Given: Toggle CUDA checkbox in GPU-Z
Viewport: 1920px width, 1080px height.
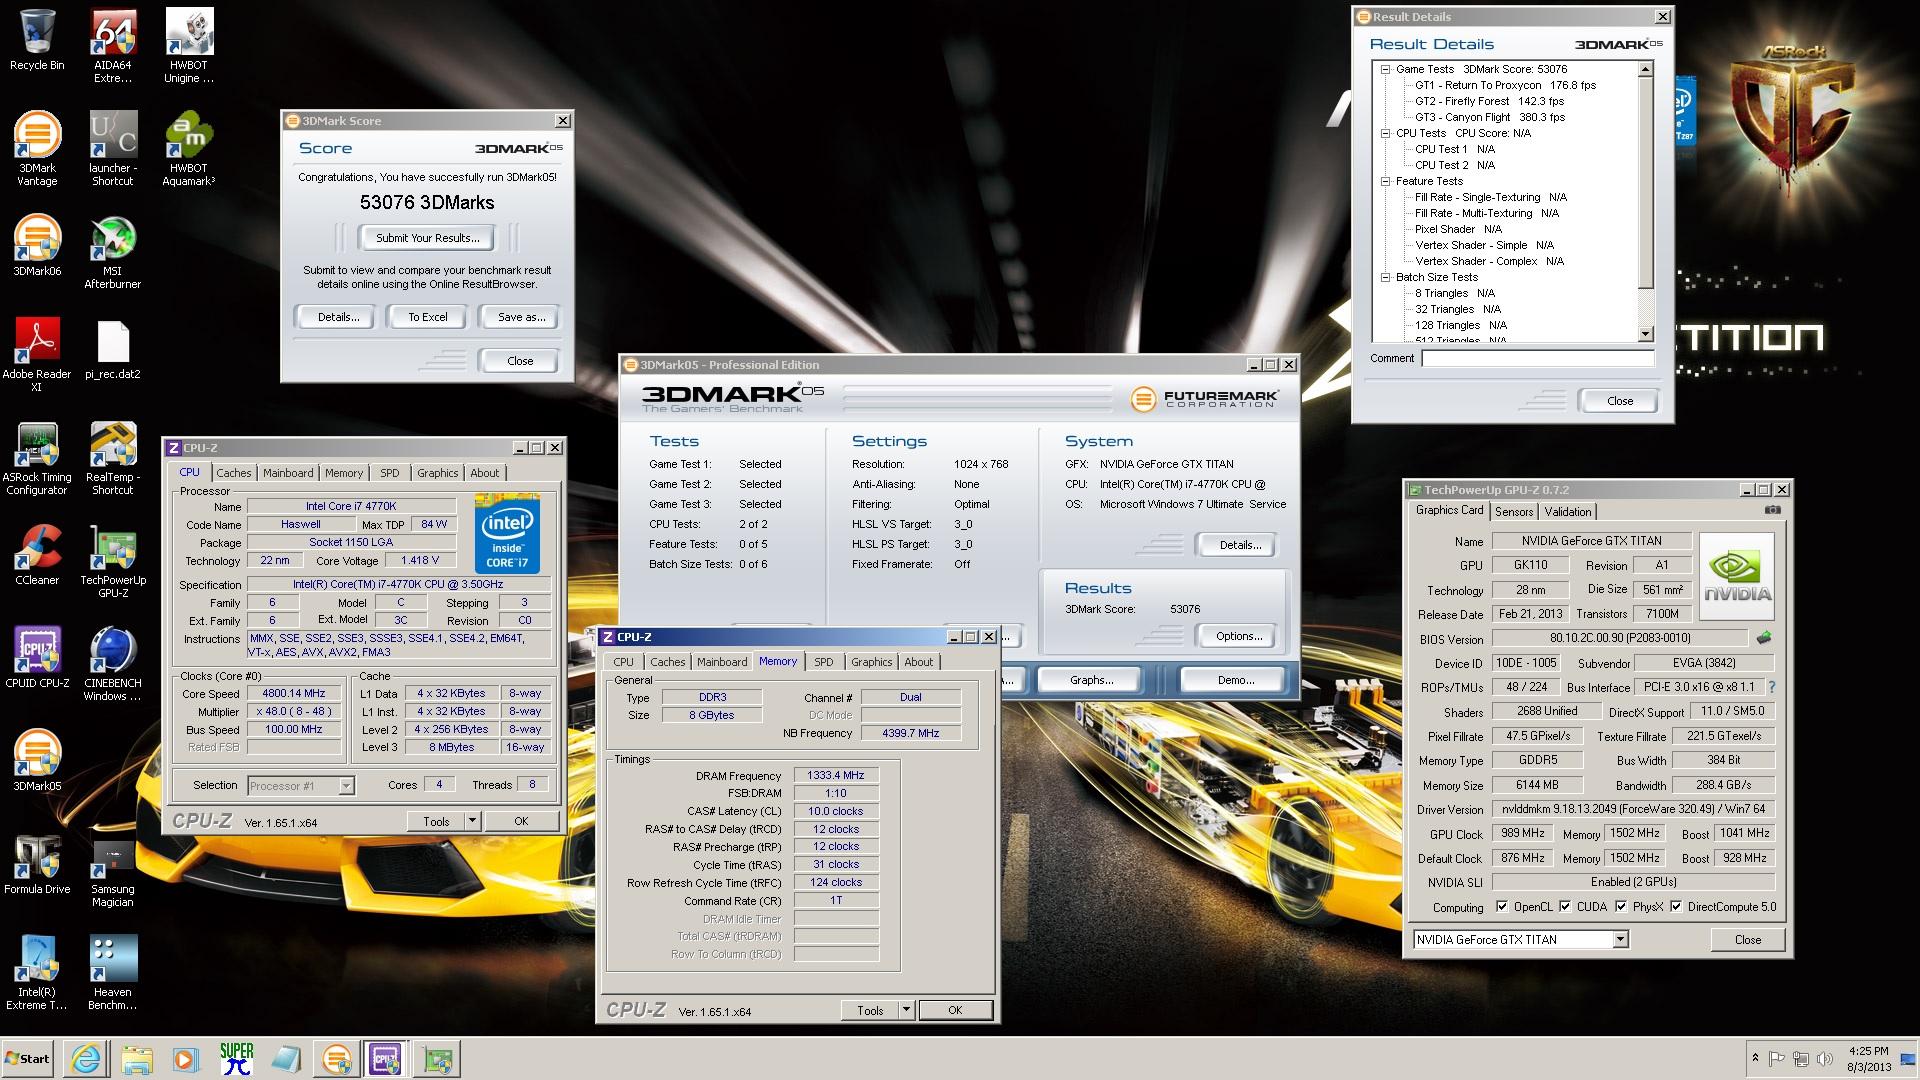Looking at the screenshot, I should click(1565, 907).
